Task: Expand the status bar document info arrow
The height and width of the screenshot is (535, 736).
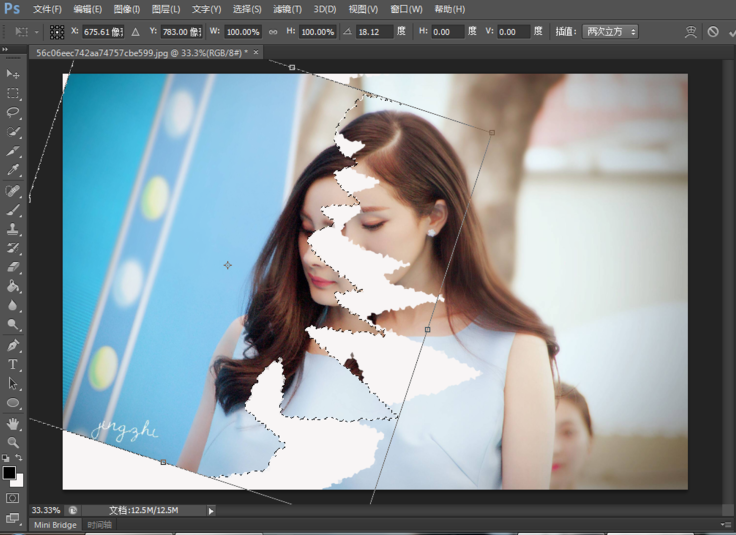Action: click(211, 510)
